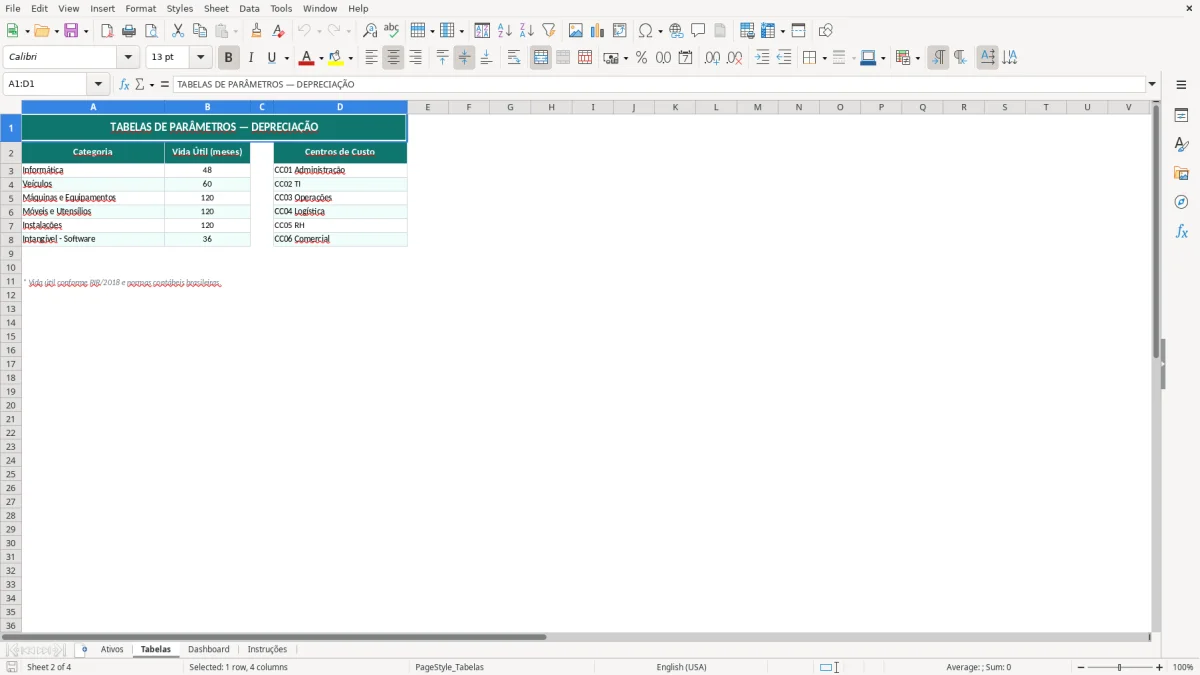Select the Ativos sheet tab

(x=112, y=649)
